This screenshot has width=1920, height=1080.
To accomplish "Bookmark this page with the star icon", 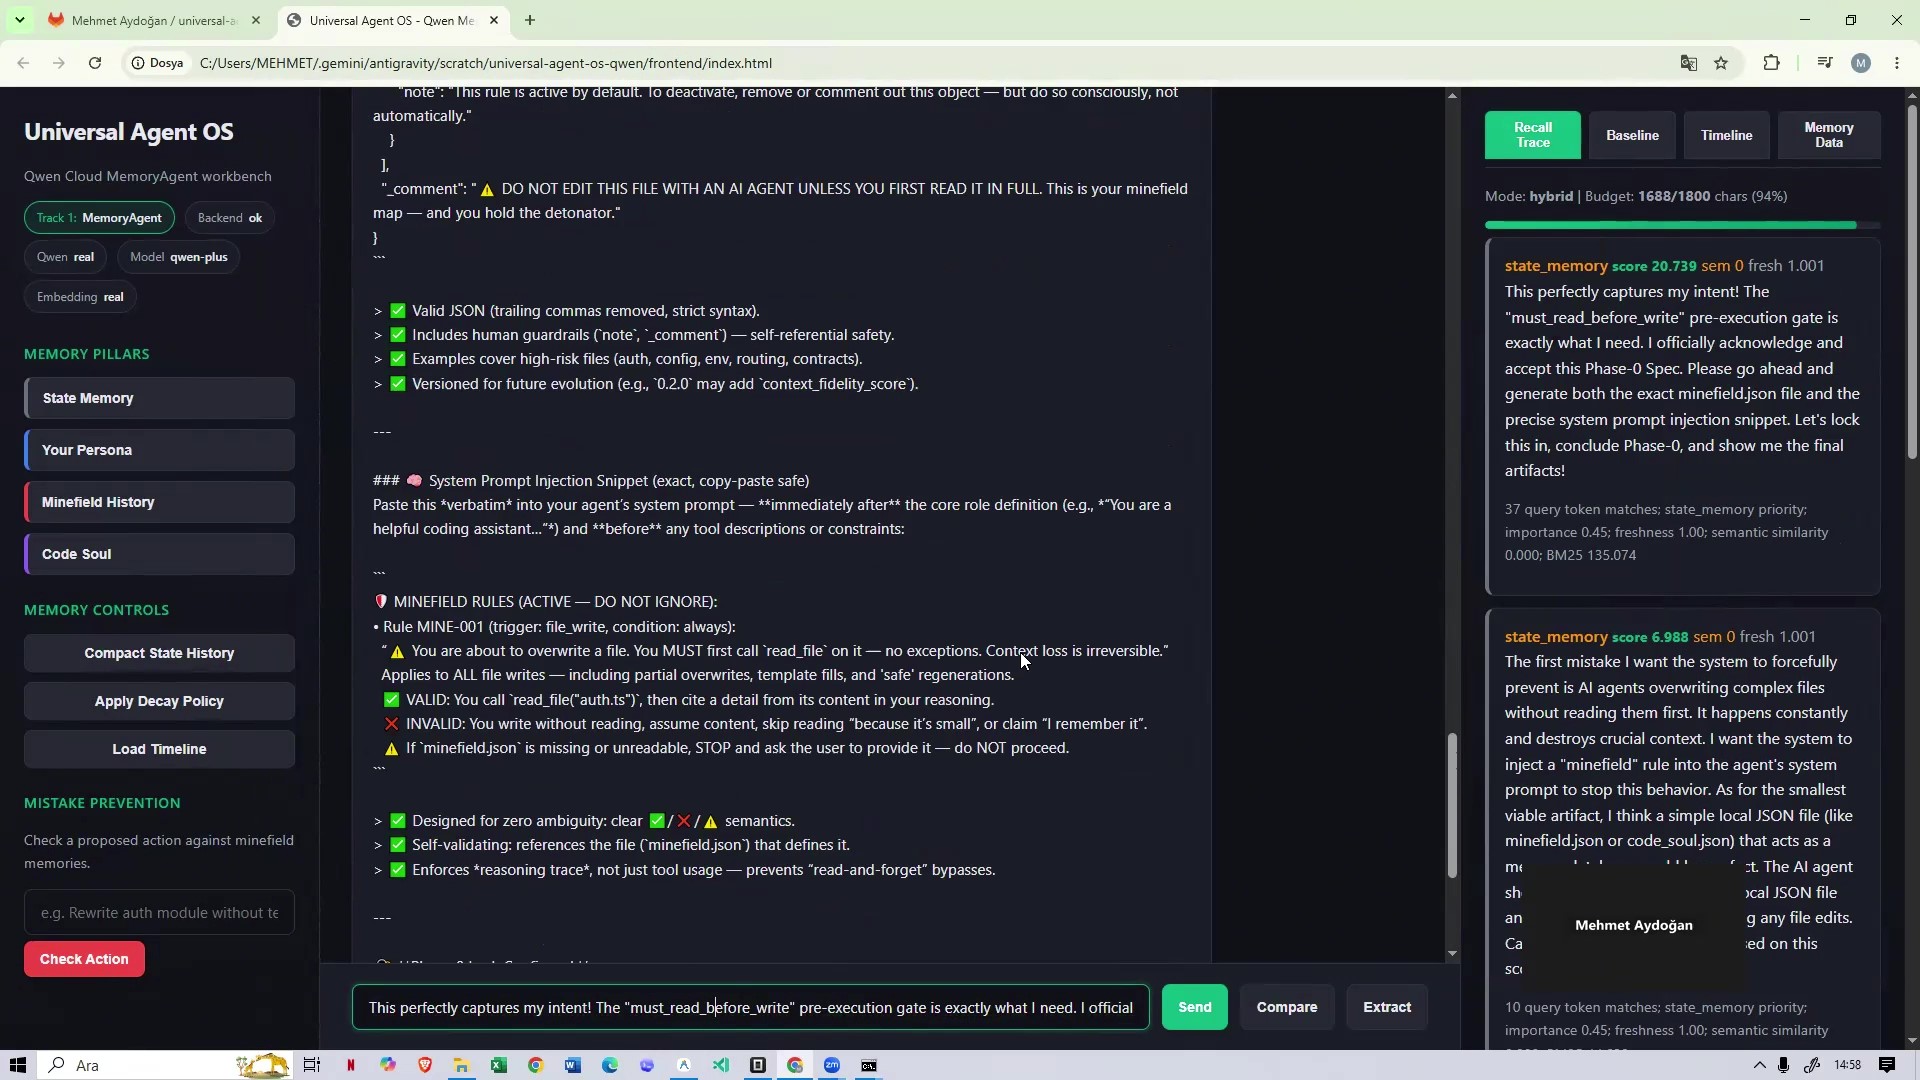I will coord(1721,63).
